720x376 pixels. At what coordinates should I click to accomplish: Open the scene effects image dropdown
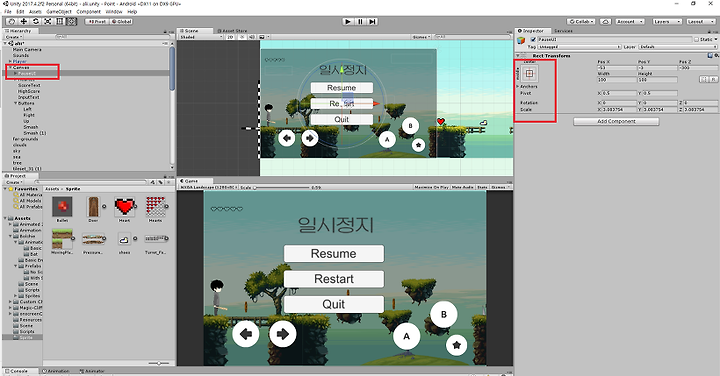tap(264, 37)
